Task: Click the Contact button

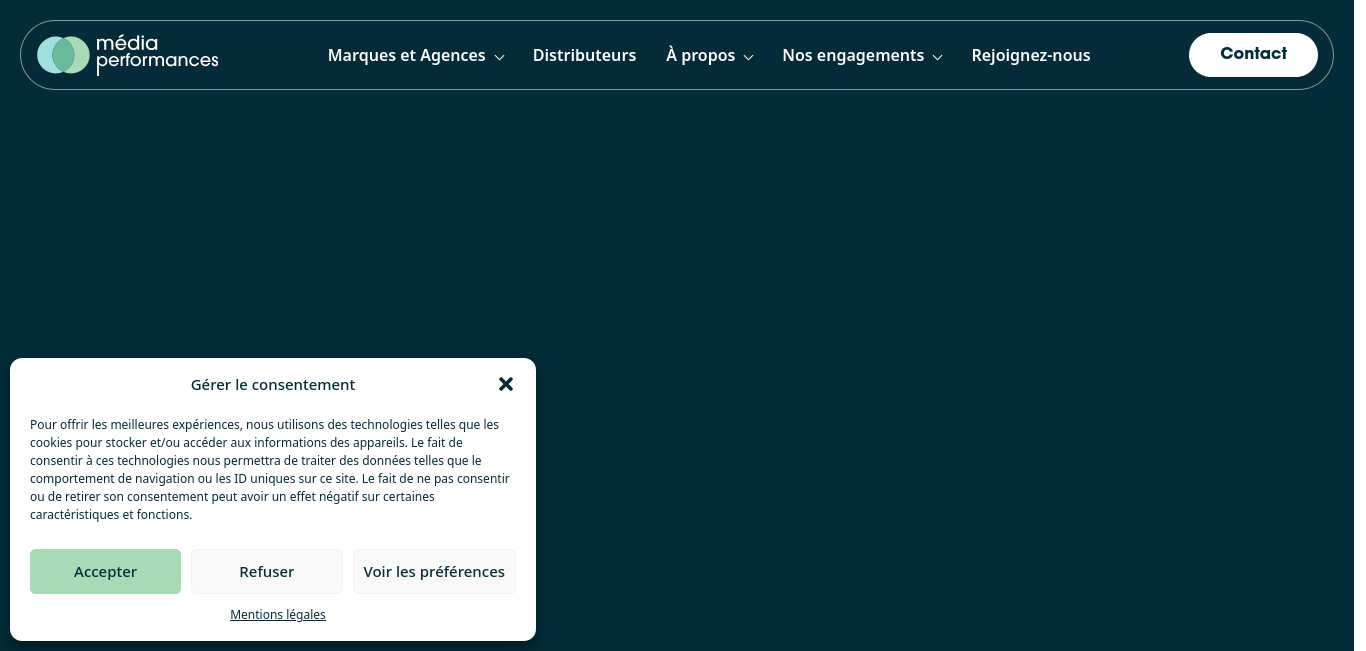Action: tap(1253, 54)
